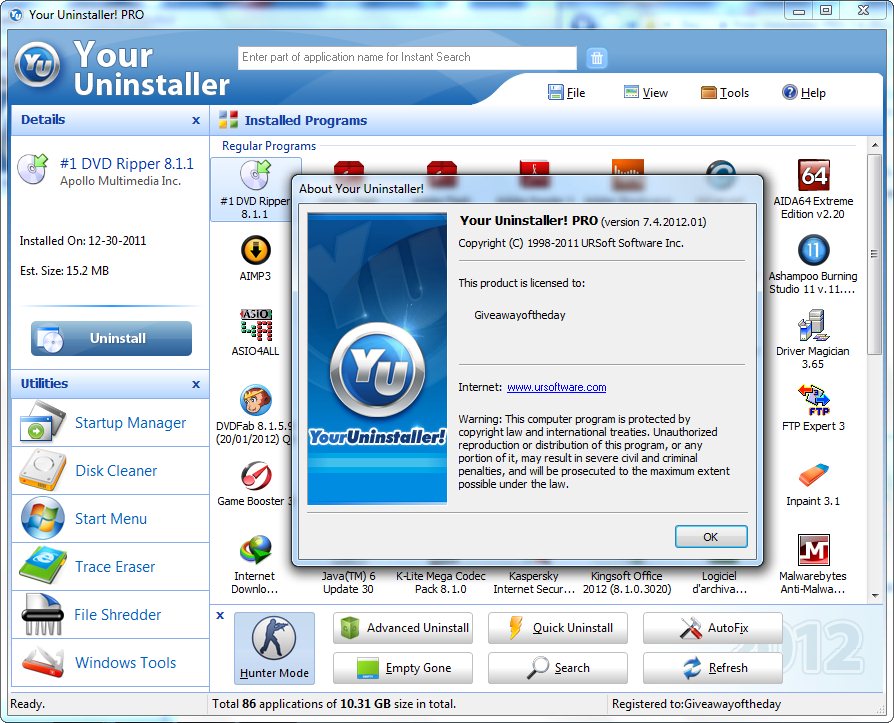Click 'Registered to:Giveawayoftheday' status text

(x=696, y=704)
